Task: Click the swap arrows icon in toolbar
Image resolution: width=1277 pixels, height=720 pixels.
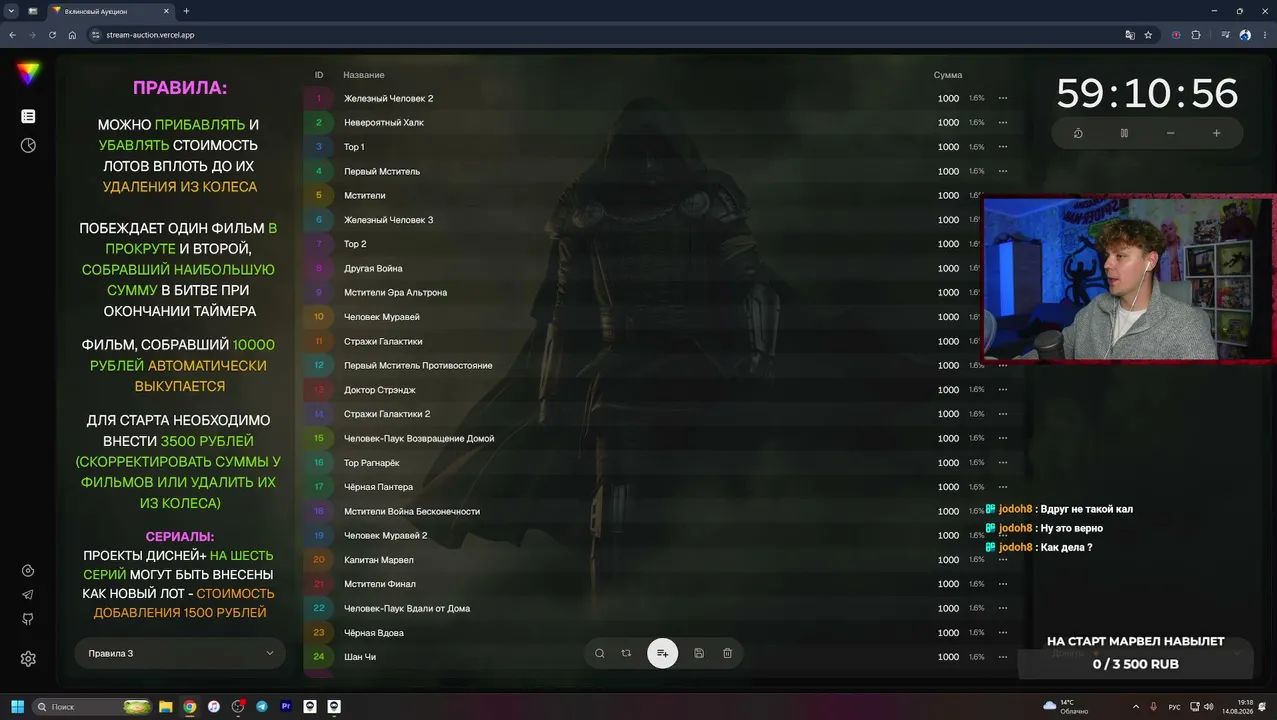Action: [626, 653]
